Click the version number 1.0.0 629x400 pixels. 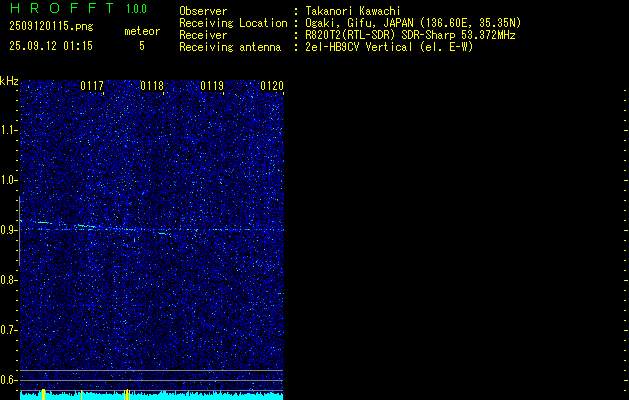pyautogui.click(x=136, y=9)
